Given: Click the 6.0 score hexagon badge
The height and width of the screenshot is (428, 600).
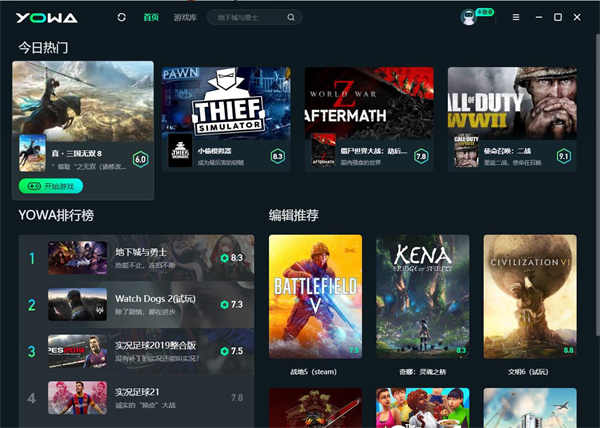Looking at the screenshot, I should pyautogui.click(x=140, y=159).
